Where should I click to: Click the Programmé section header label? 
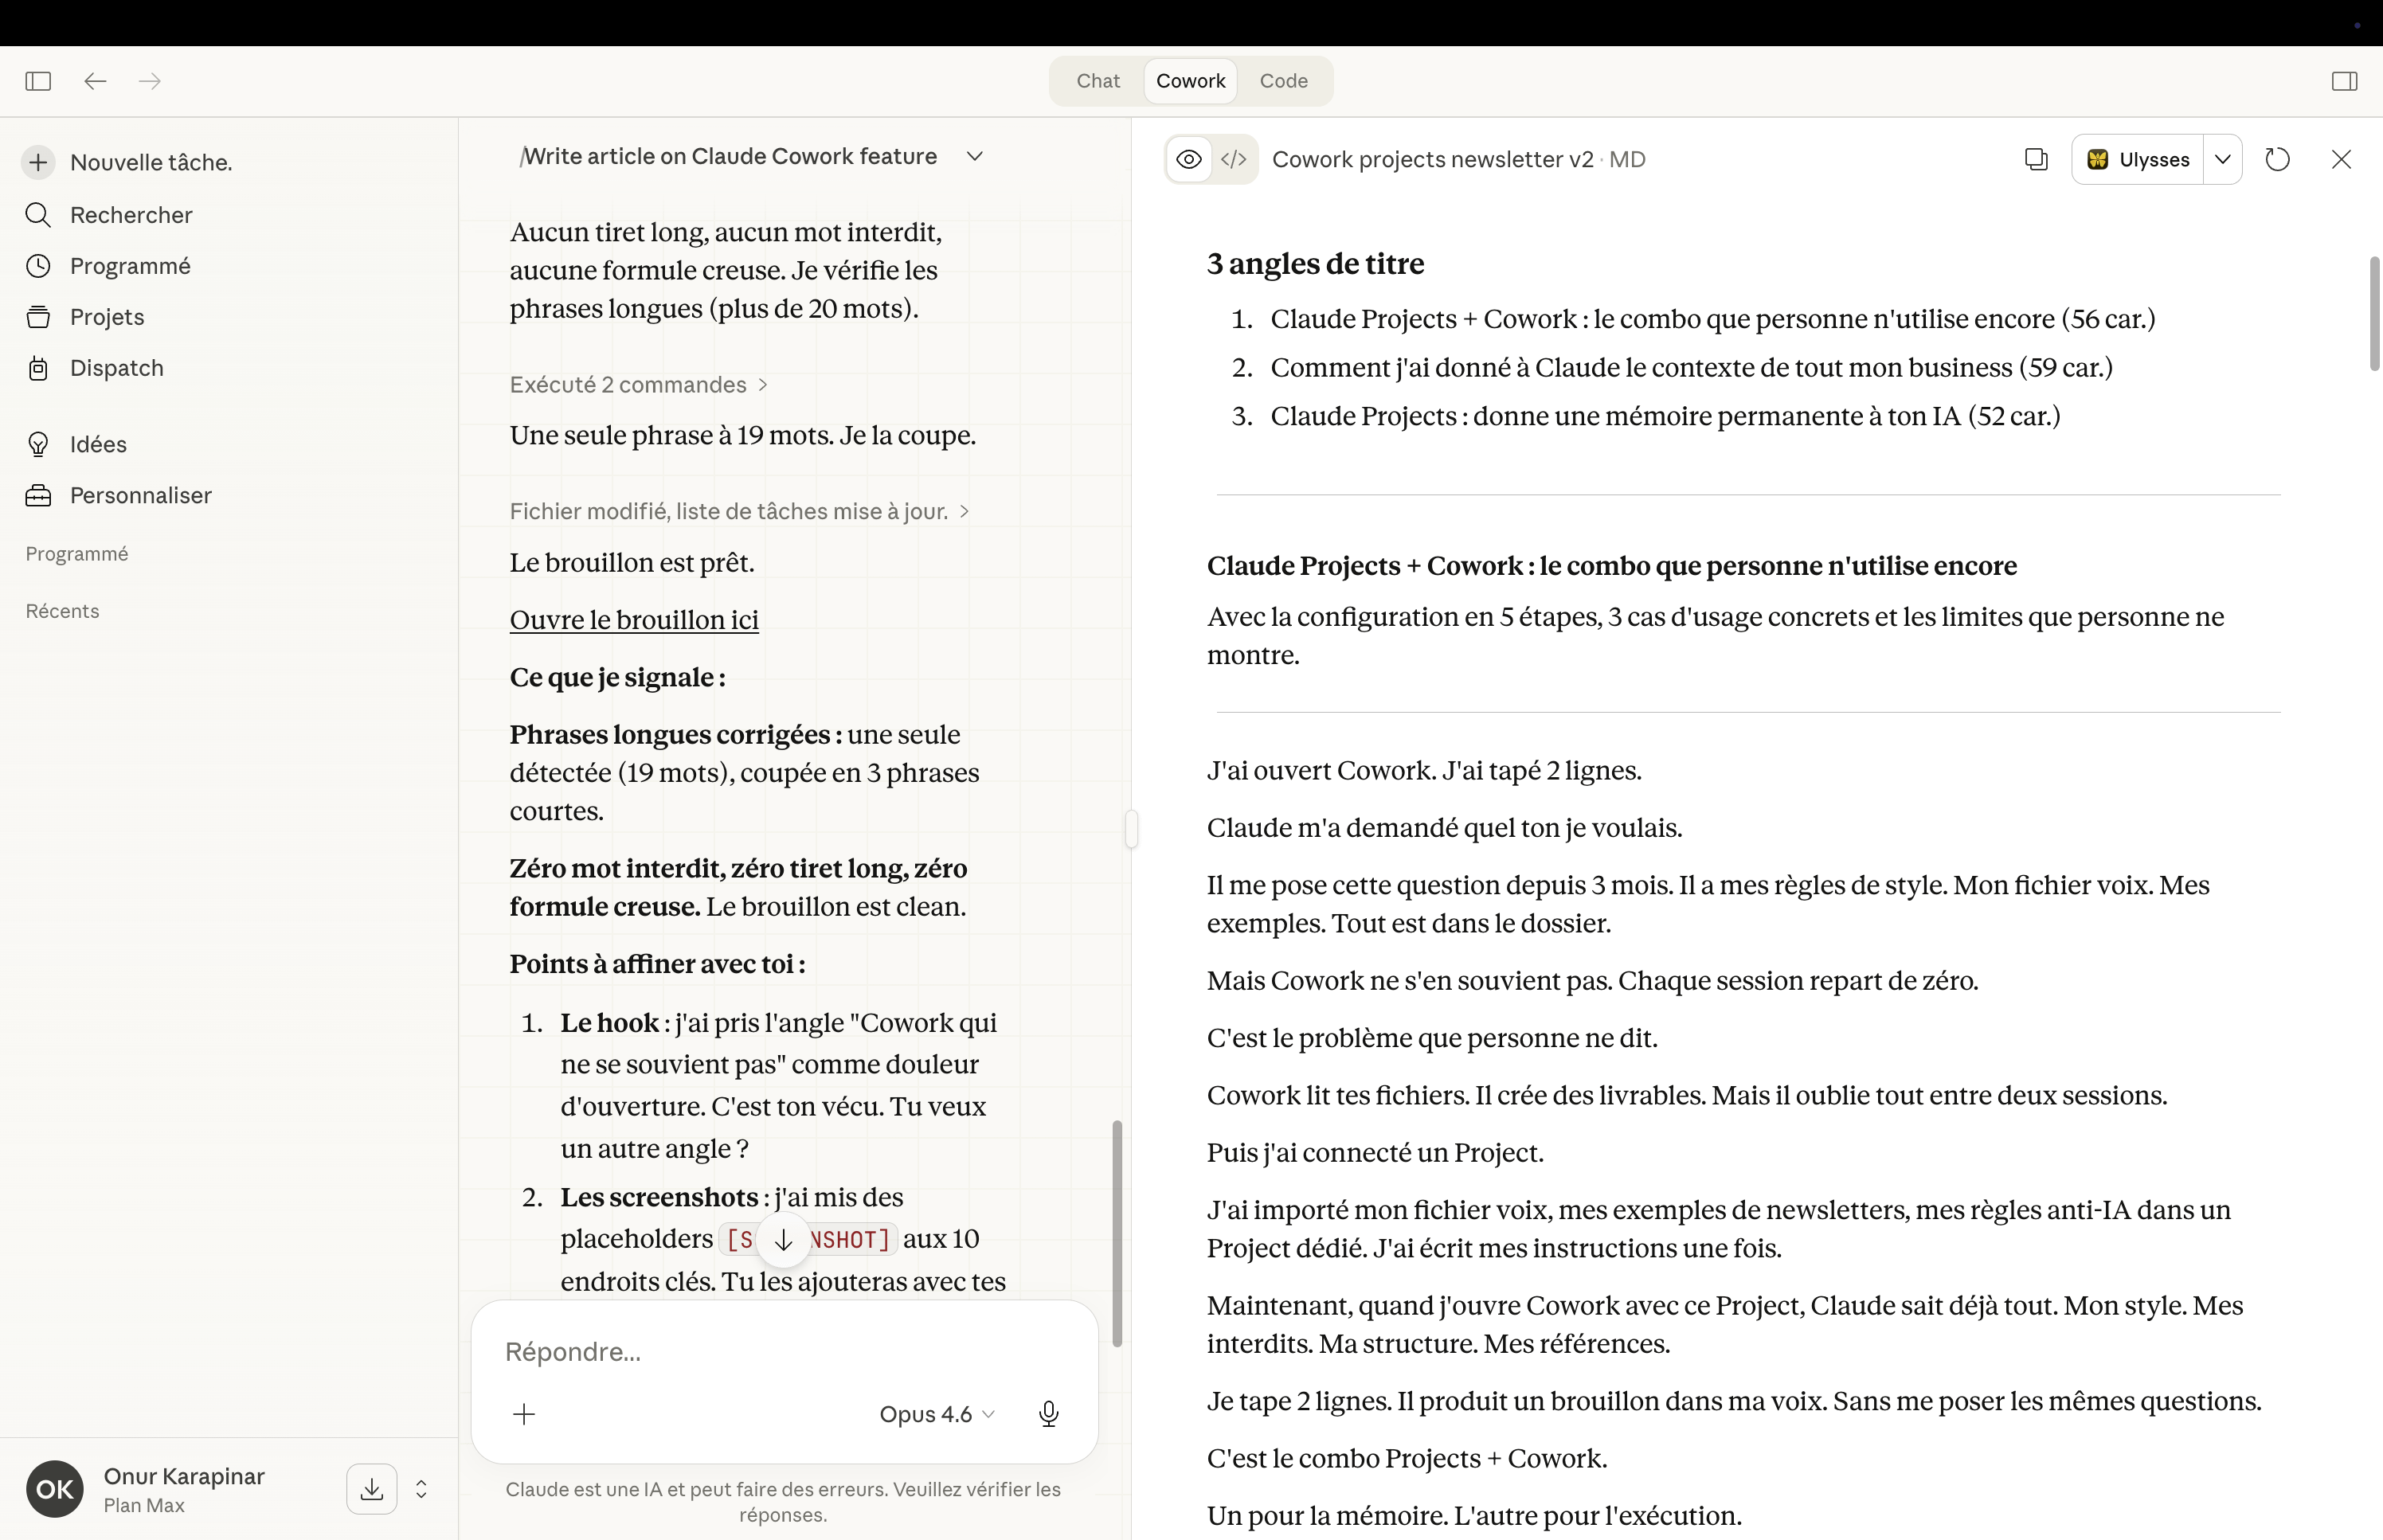pyautogui.click(x=77, y=554)
